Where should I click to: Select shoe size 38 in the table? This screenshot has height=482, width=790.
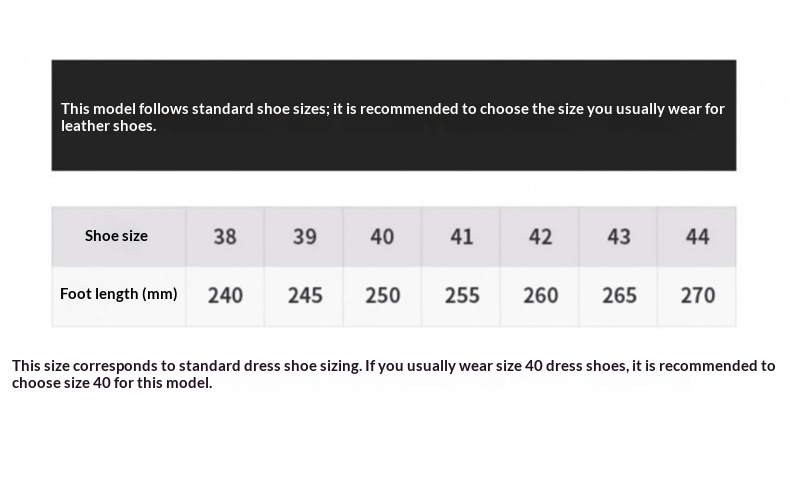(225, 236)
